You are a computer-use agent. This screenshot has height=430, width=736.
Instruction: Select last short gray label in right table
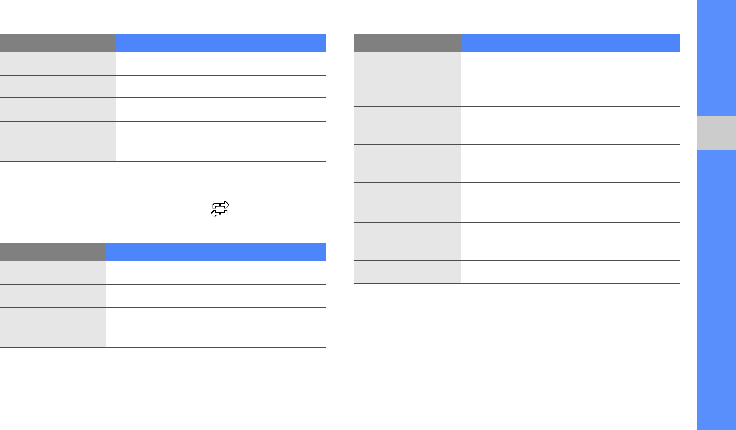407,272
